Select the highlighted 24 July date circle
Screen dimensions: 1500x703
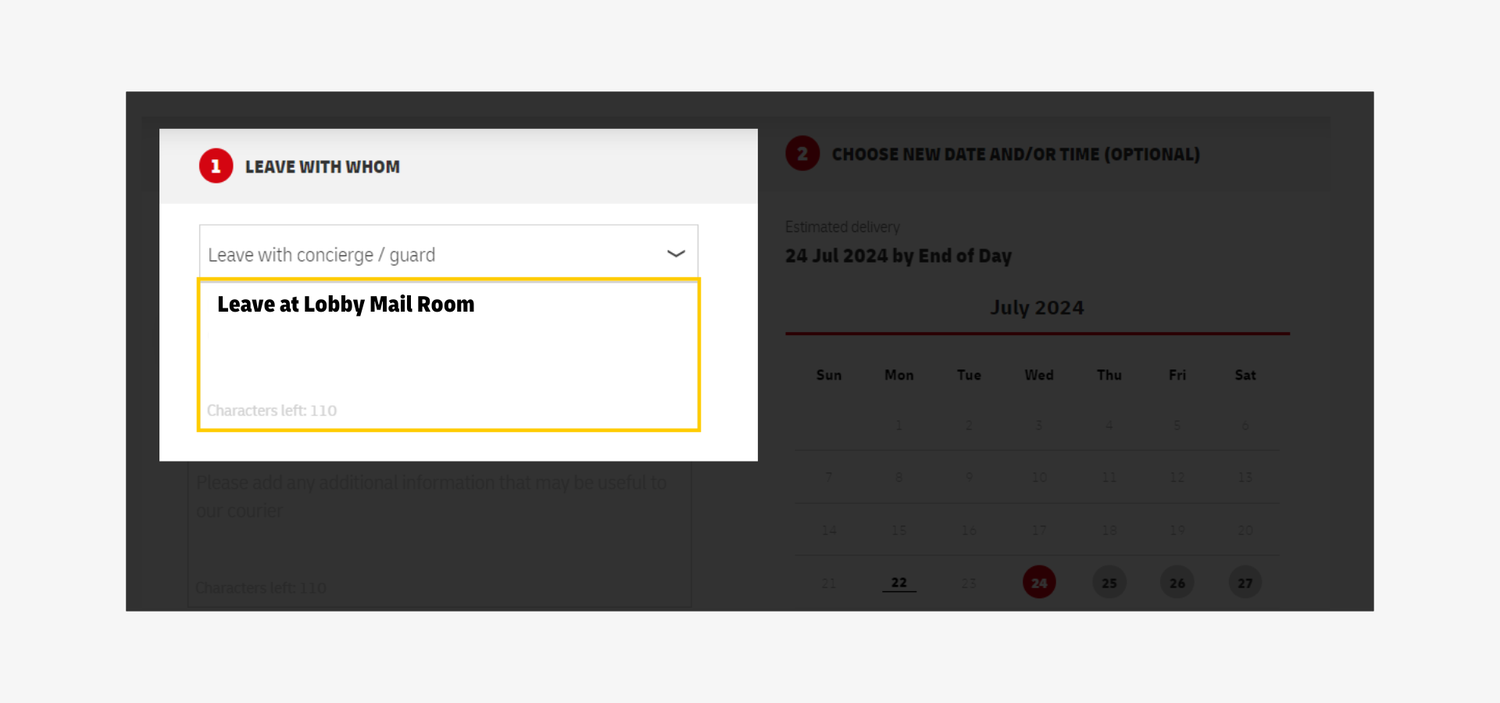click(x=1038, y=581)
